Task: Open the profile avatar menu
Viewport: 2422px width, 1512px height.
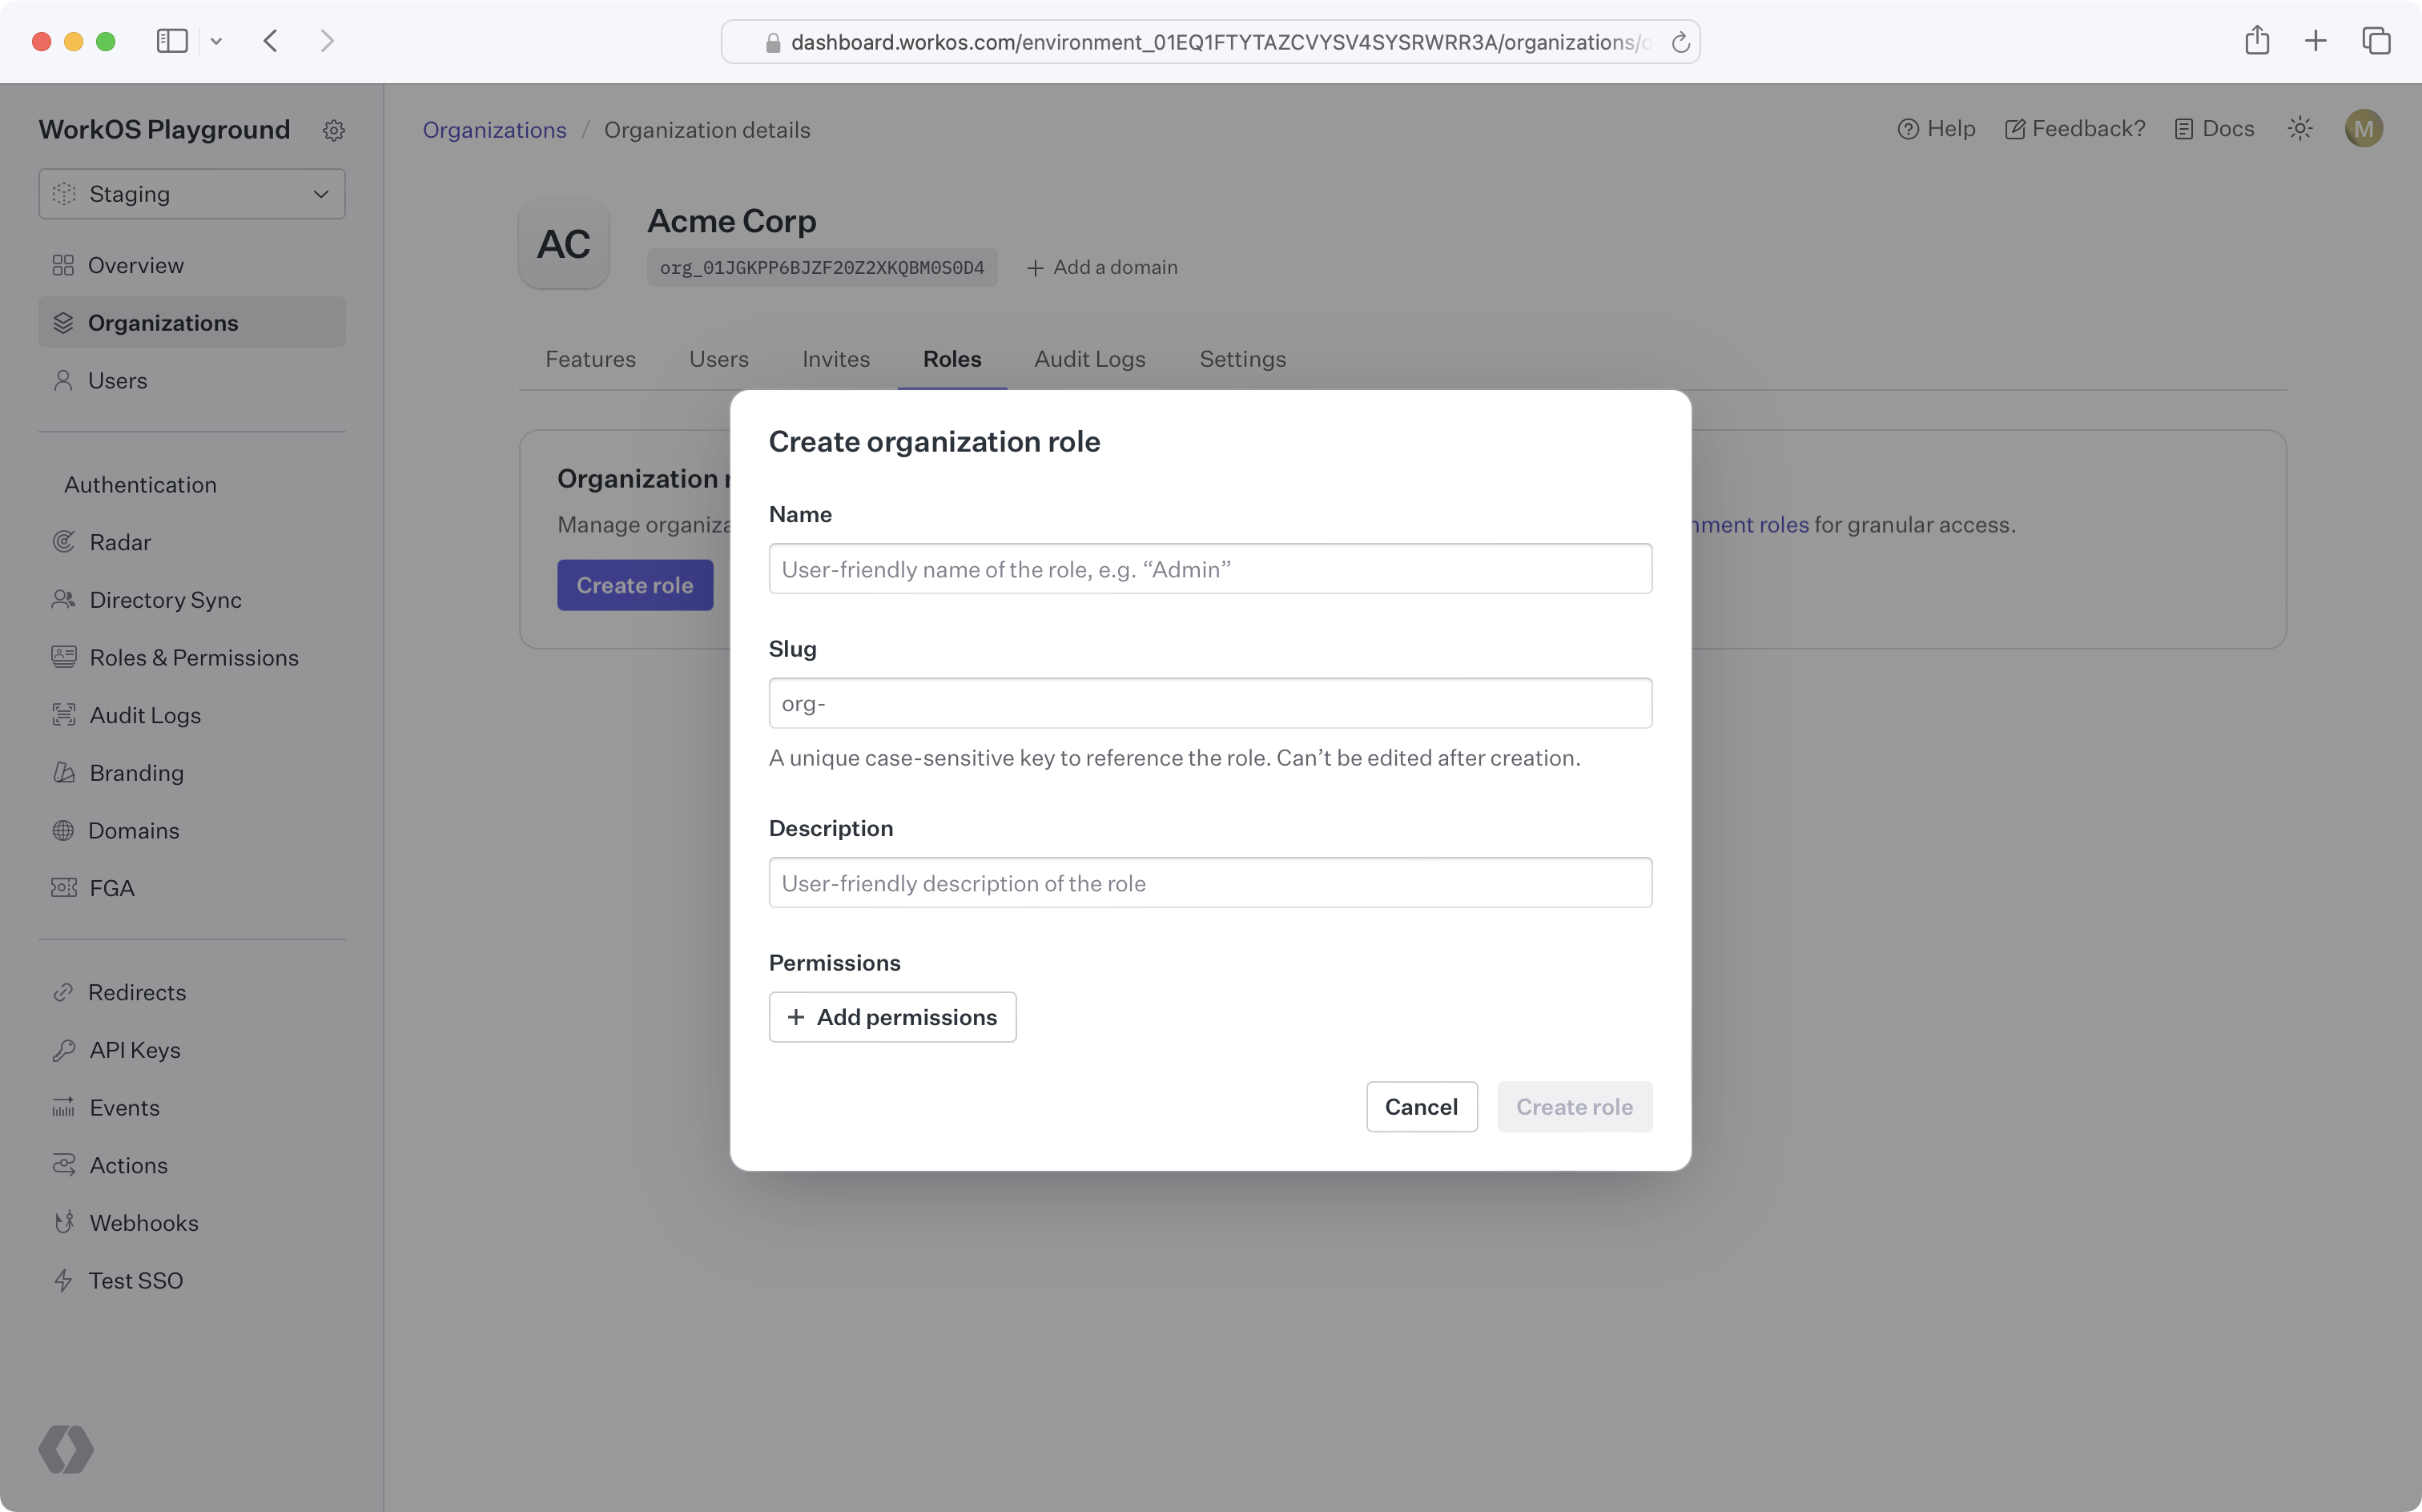Action: [x=2363, y=128]
